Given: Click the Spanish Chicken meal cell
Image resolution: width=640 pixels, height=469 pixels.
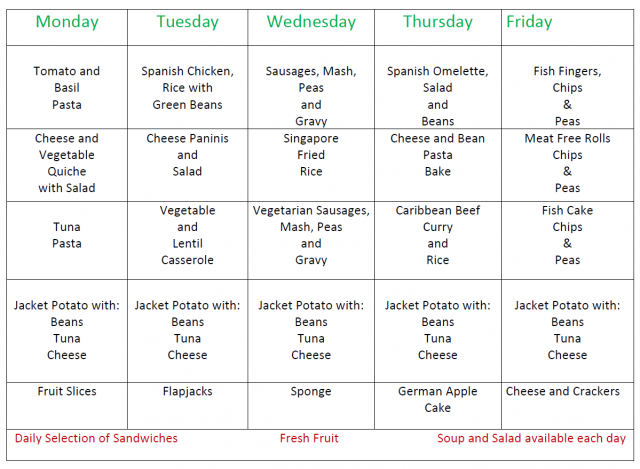Looking at the screenshot, I should pyautogui.click(x=187, y=88).
